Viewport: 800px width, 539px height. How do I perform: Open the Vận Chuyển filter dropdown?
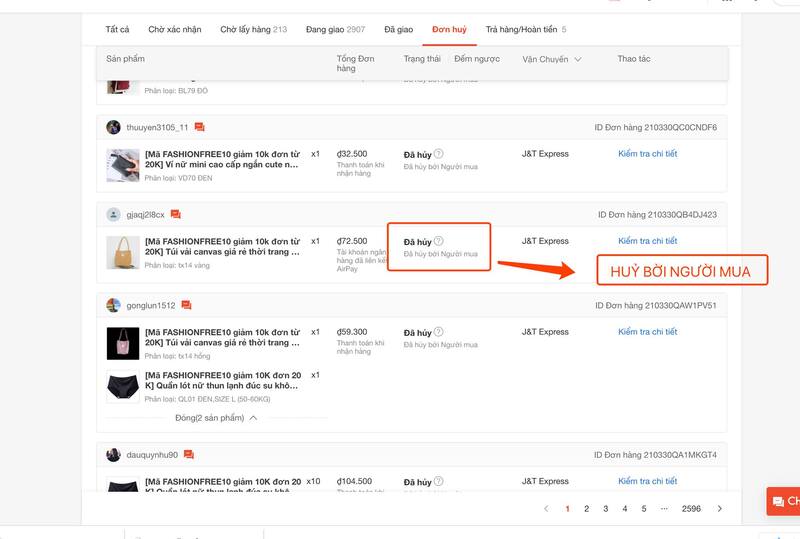click(x=551, y=60)
